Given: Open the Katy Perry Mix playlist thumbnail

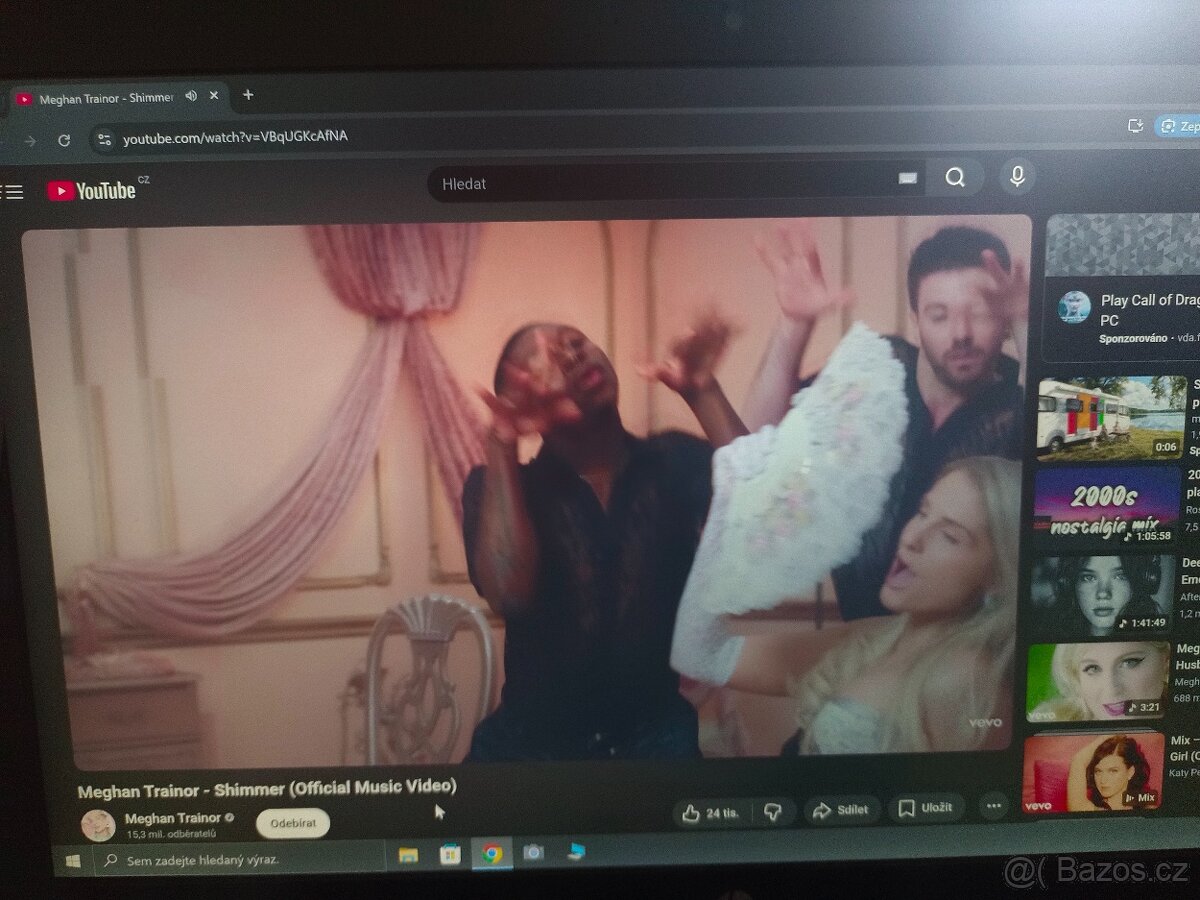Looking at the screenshot, I should pos(1093,771).
